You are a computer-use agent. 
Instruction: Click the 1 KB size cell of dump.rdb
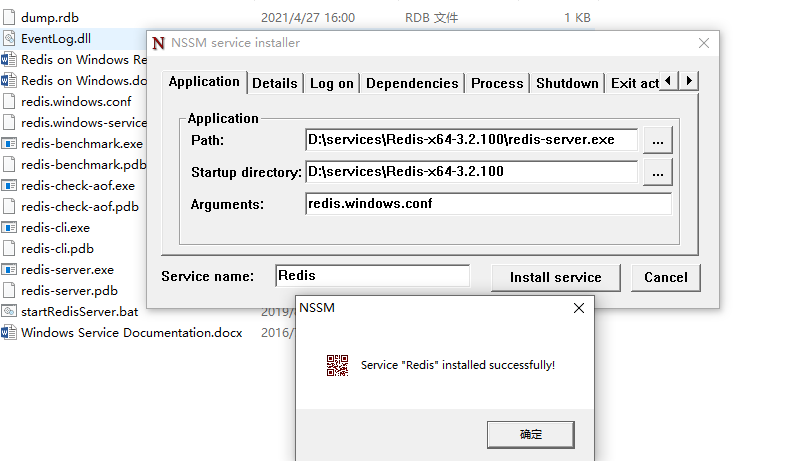[x=577, y=18]
